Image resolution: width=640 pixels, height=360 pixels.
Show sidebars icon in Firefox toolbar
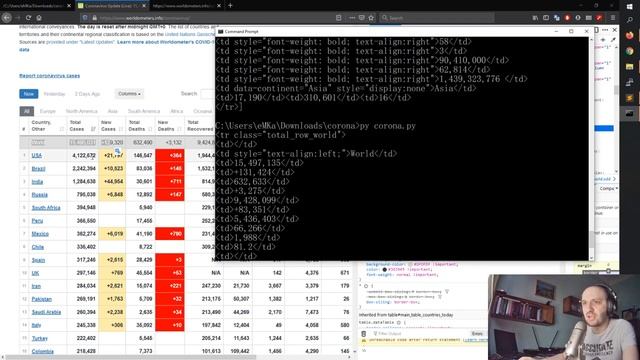click(x=546, y=18)
